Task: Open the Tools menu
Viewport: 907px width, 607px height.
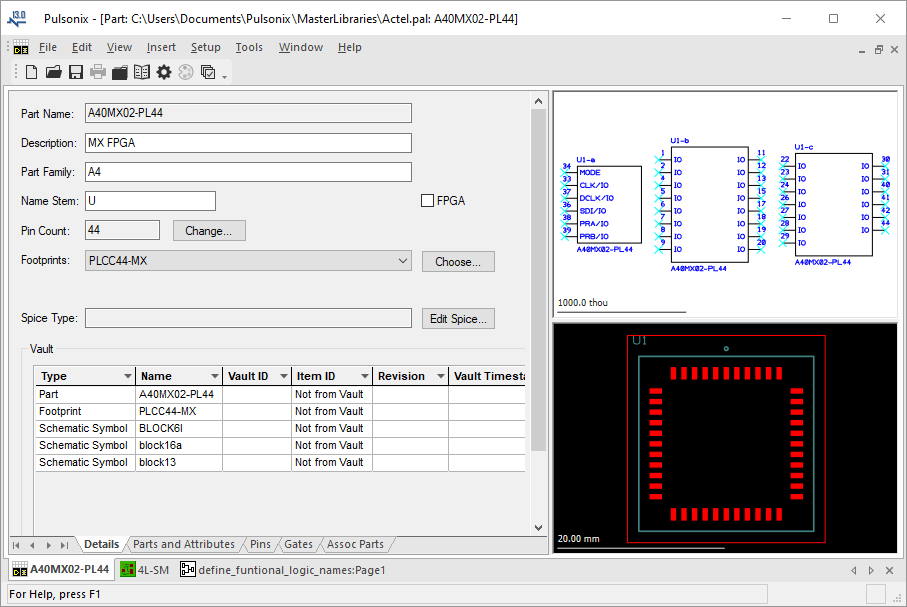Action: coord(249,47)
